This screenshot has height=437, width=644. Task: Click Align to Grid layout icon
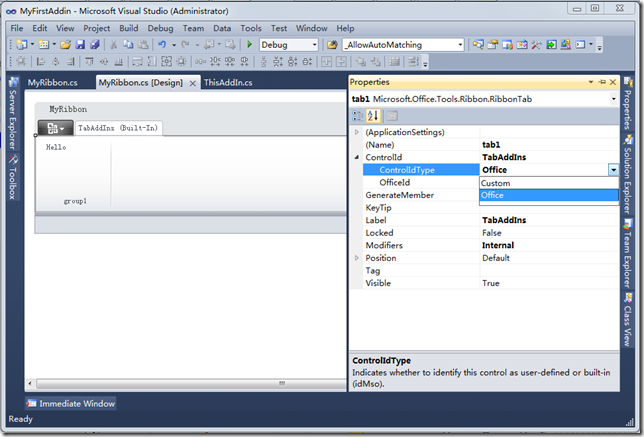[21, 62]
